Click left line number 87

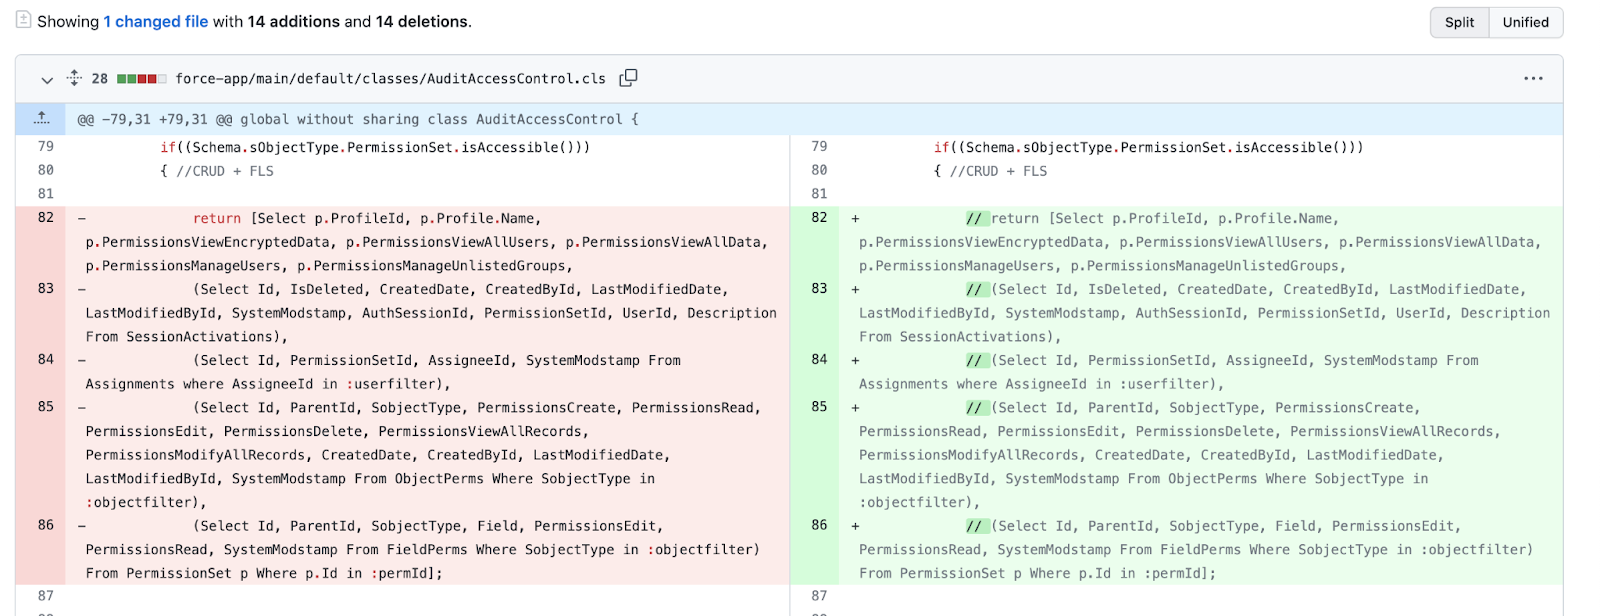(46, 596)
